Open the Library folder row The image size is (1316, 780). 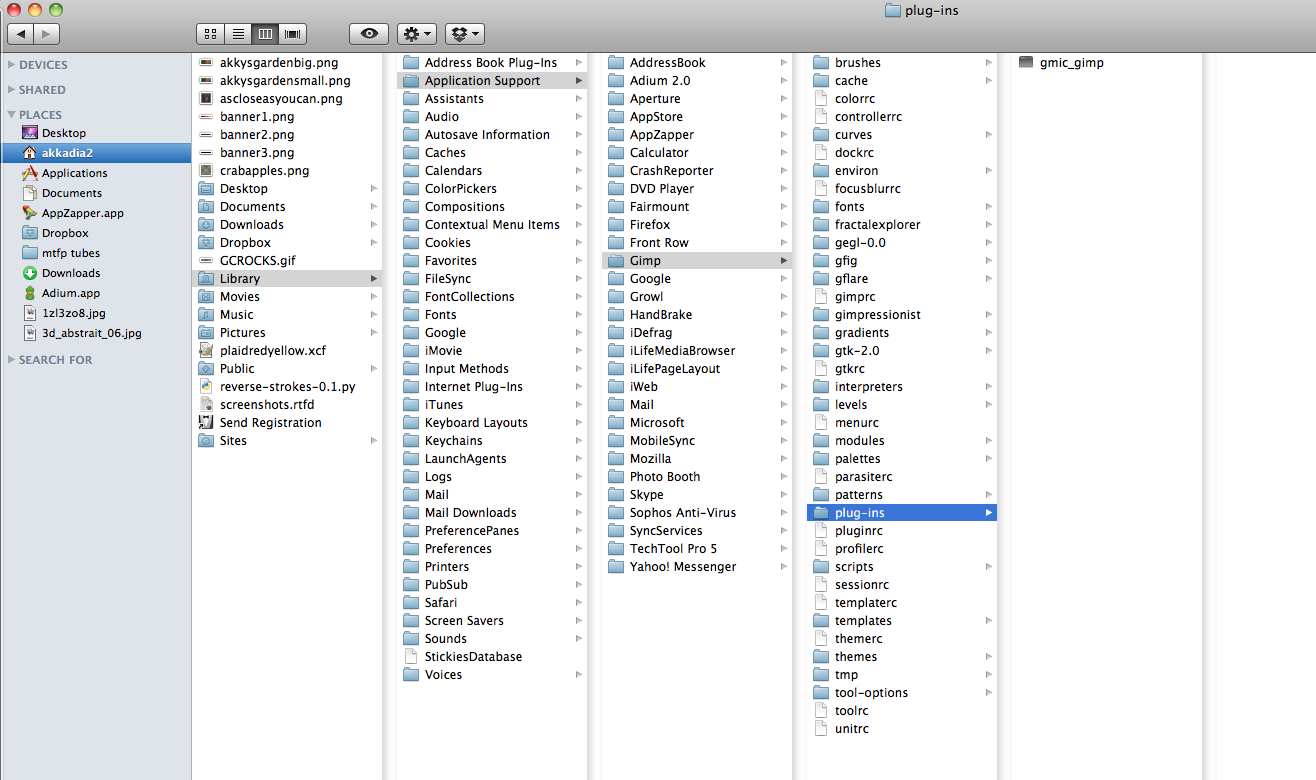click(287, 279)
